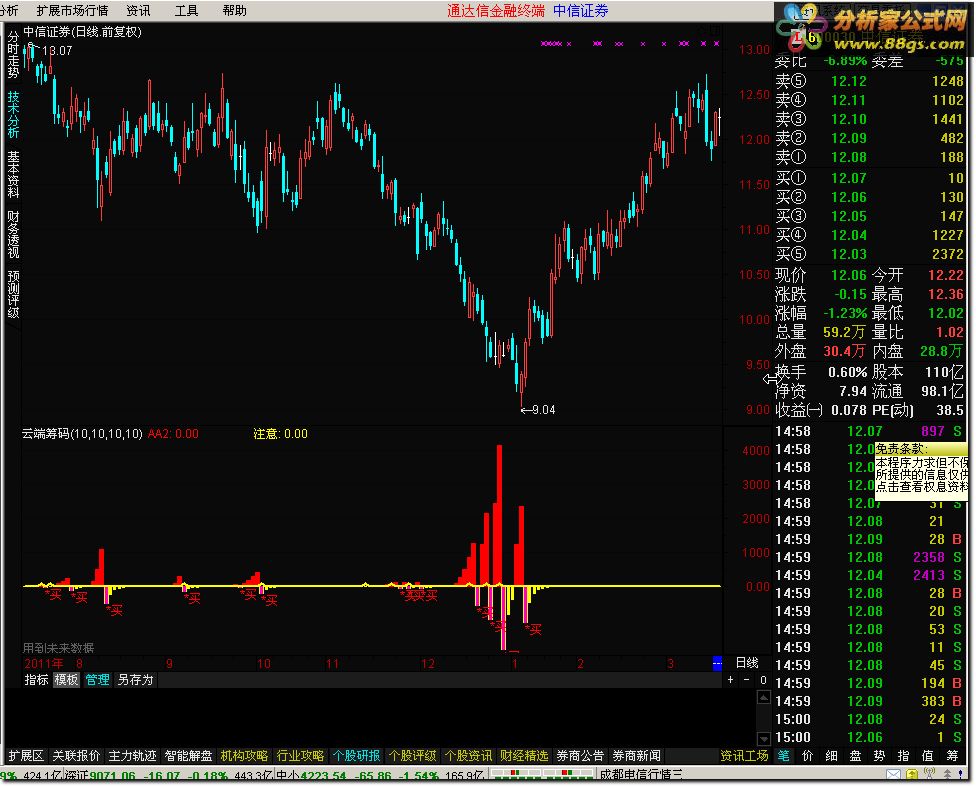The width and height of the screenshot is (976, 786).
Task: Switch to 分时走势 side tab
Action: pos(13,55)
